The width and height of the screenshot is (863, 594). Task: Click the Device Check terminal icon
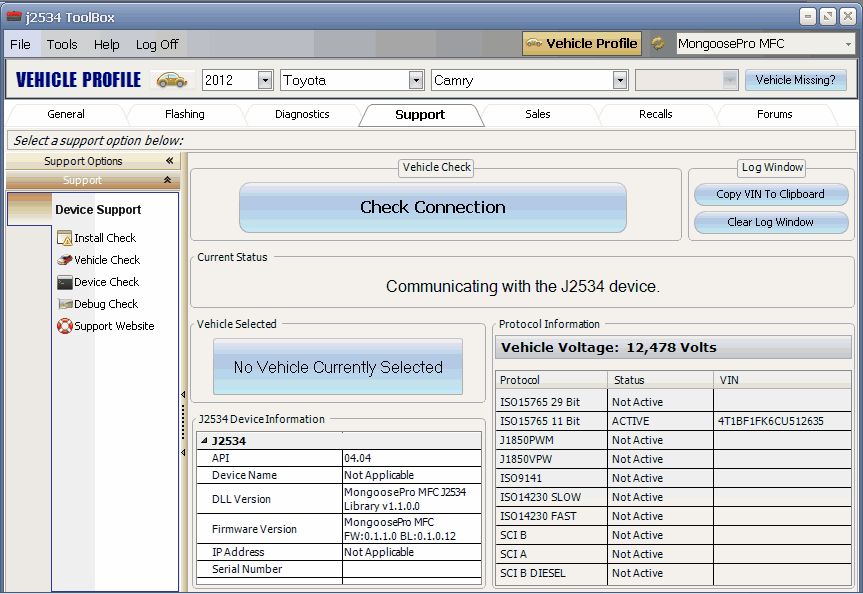pyautogui.click(x=64, y=282)
